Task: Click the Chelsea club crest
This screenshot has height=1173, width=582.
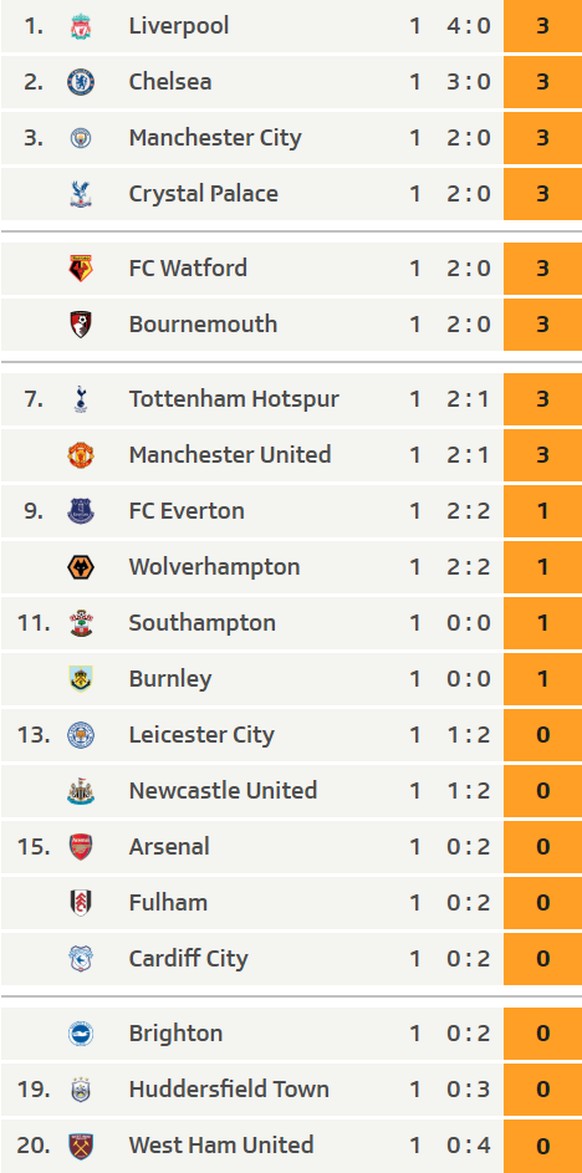Action: pyautogui.click(x=81, y=82)
